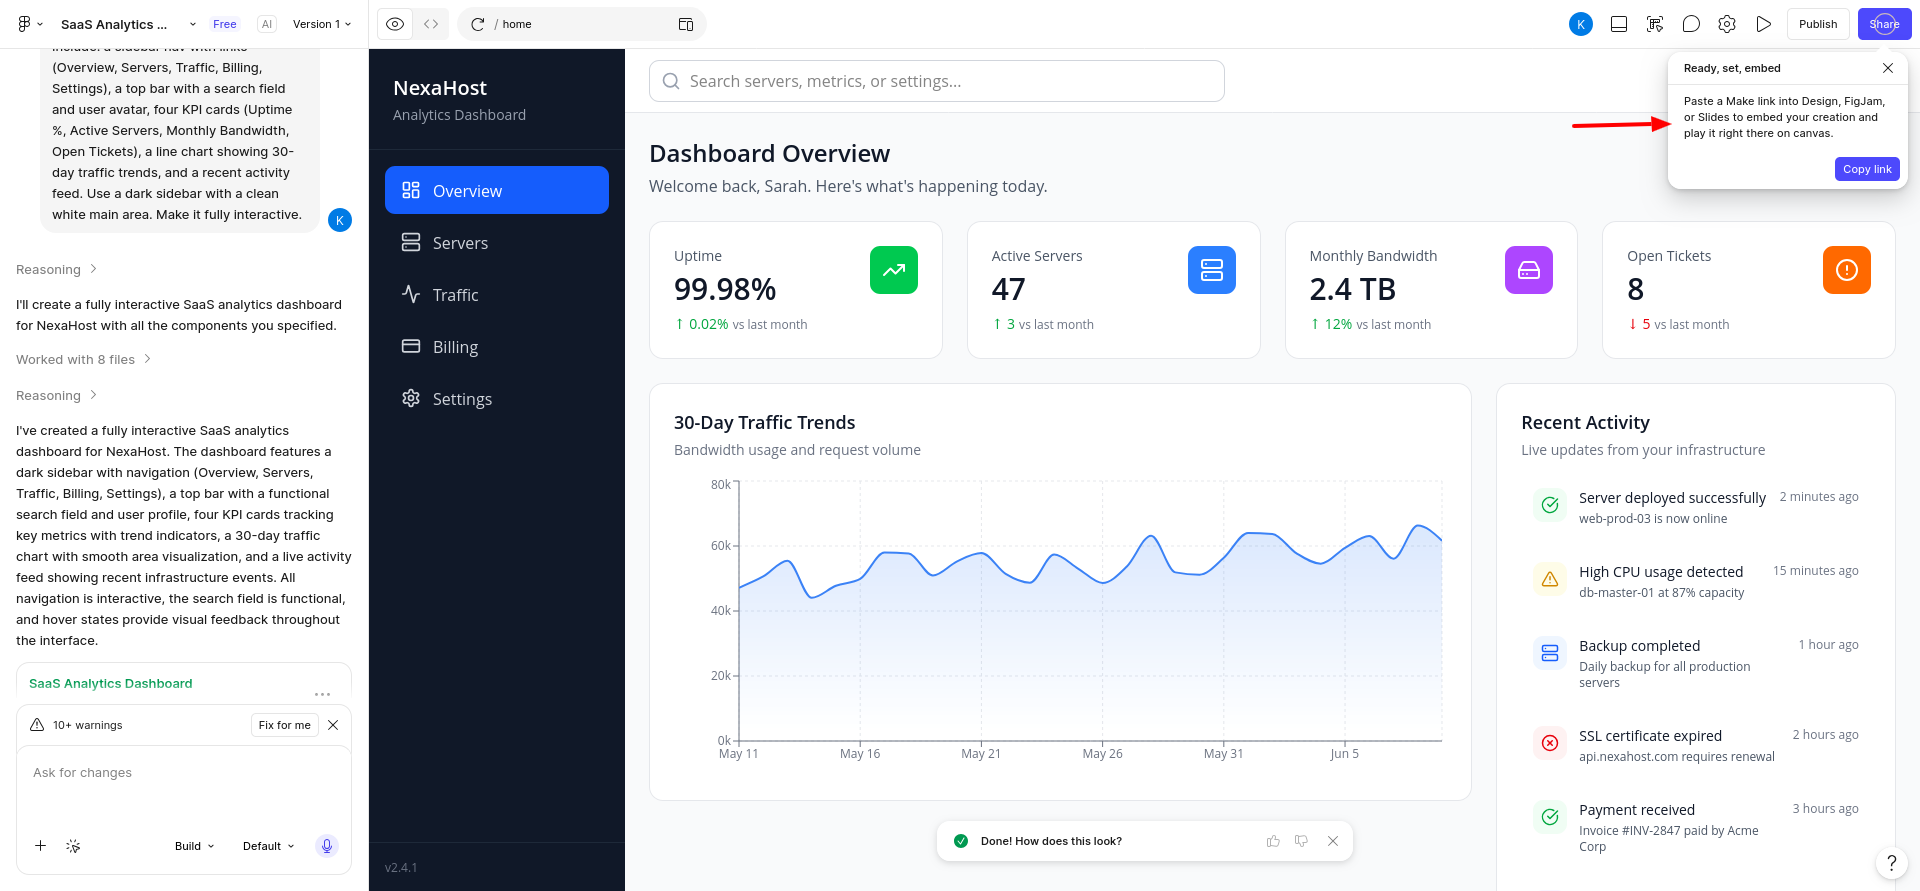The width and height of the screenshot is (1920, 891).
Task: Click the warnings triangle icon
Action: [x=37, y=725]
